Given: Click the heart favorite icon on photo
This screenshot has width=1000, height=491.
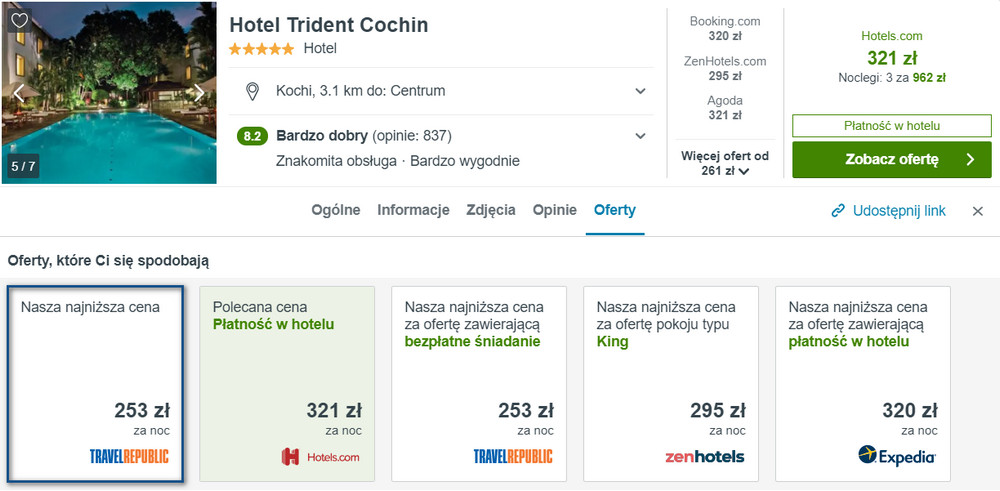Looking at the screenshot, I should [20, 20].
